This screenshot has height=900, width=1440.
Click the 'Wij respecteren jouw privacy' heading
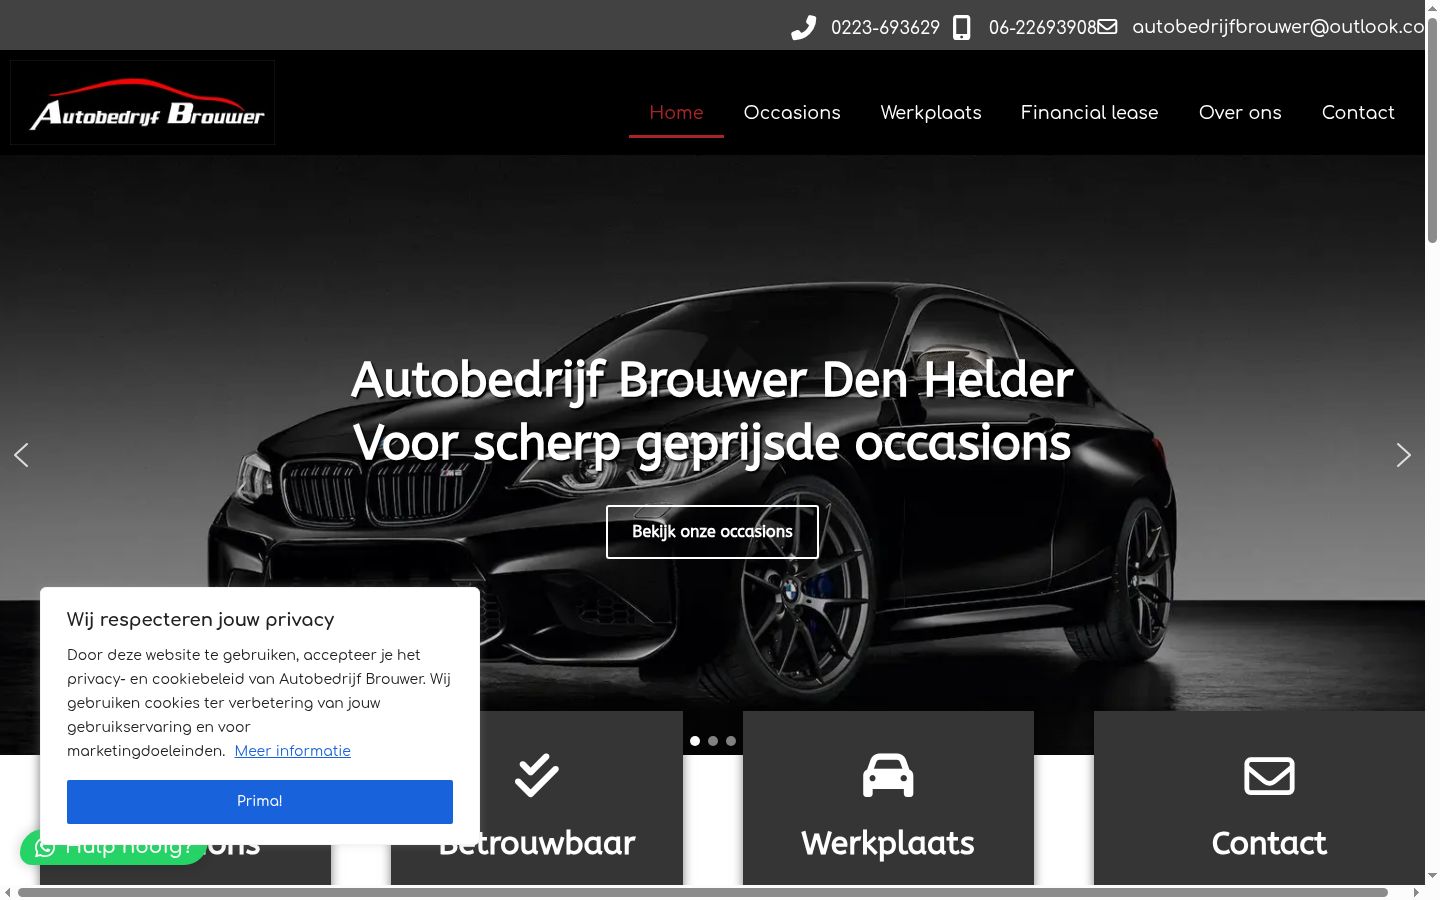click(x=201, y=620)
